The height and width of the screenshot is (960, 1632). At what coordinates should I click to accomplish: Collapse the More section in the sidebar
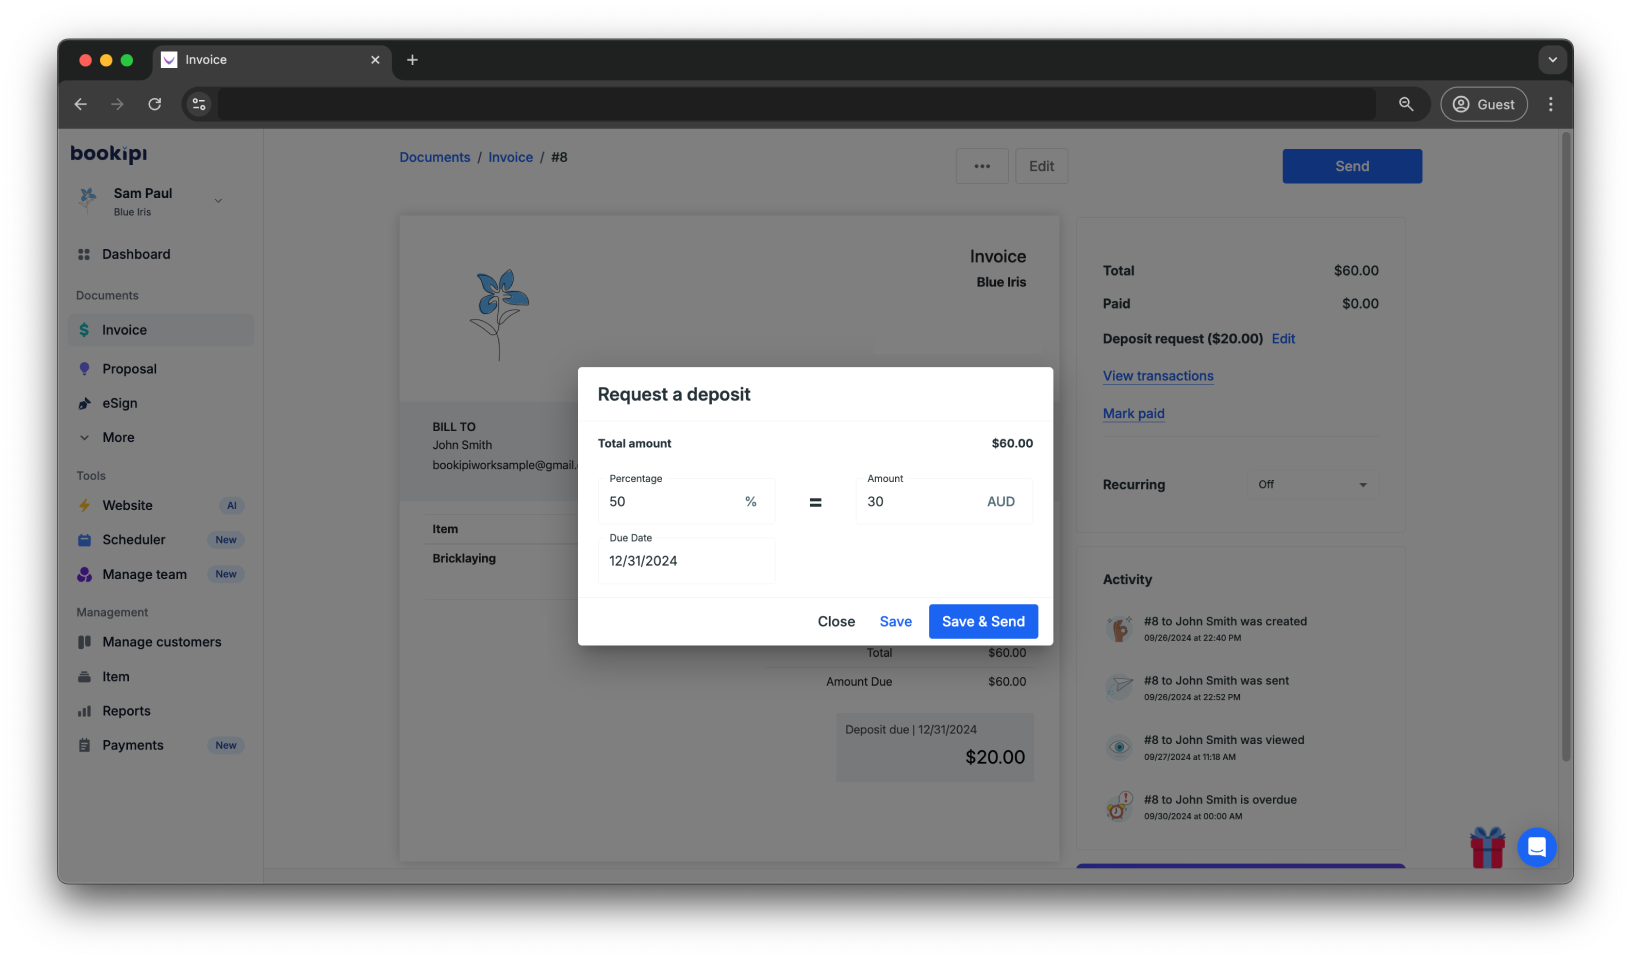pos(85,437)
